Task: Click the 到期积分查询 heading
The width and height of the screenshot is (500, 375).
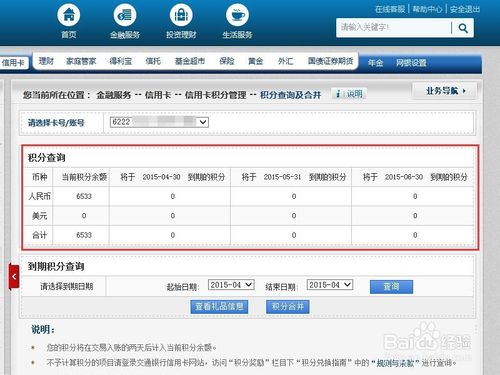Action: [56, 266]
